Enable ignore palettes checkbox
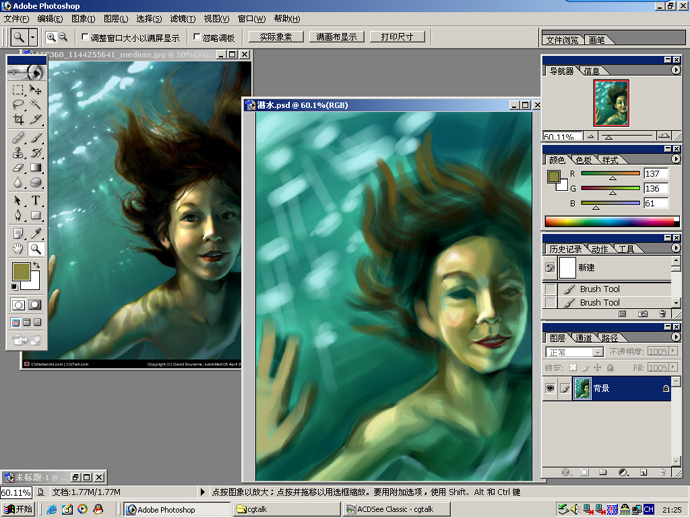 (197, 37)
